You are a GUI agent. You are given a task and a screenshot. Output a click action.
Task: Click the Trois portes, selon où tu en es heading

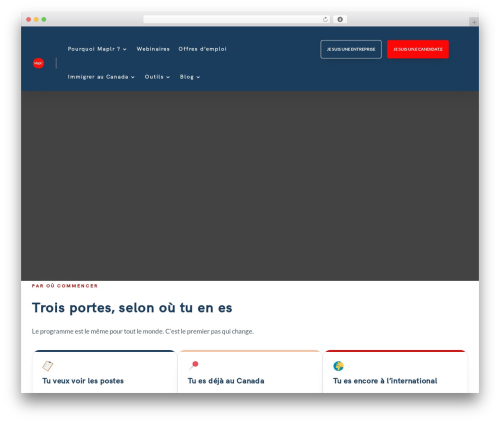pyautogui.click(x=132, y=308)
